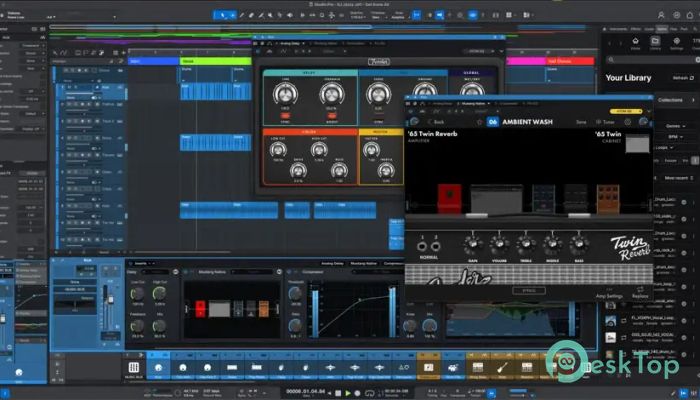Open the Genres filter dropdown
Screen dimensions: 700x400
click(x=675, y=126)
